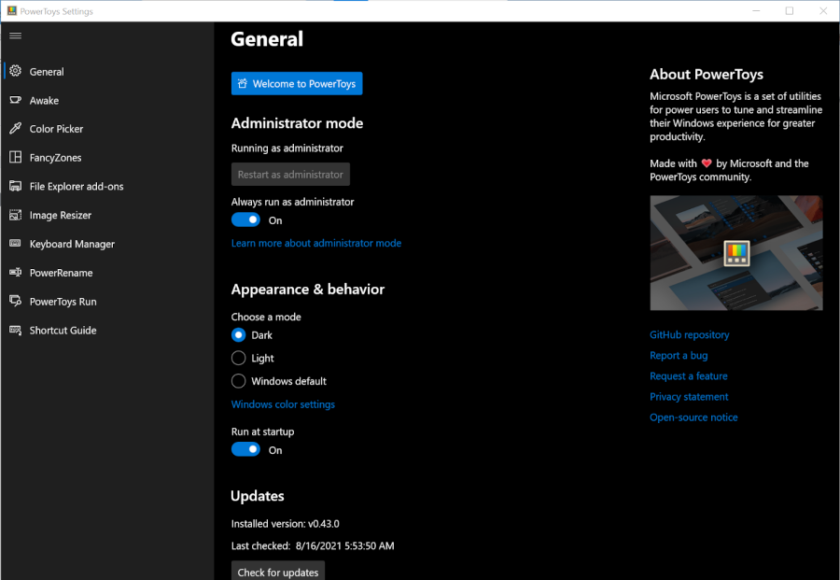Click the PowerToys logo in title bar
This screenshot has height=580, width=840.
tap(12, 11)
